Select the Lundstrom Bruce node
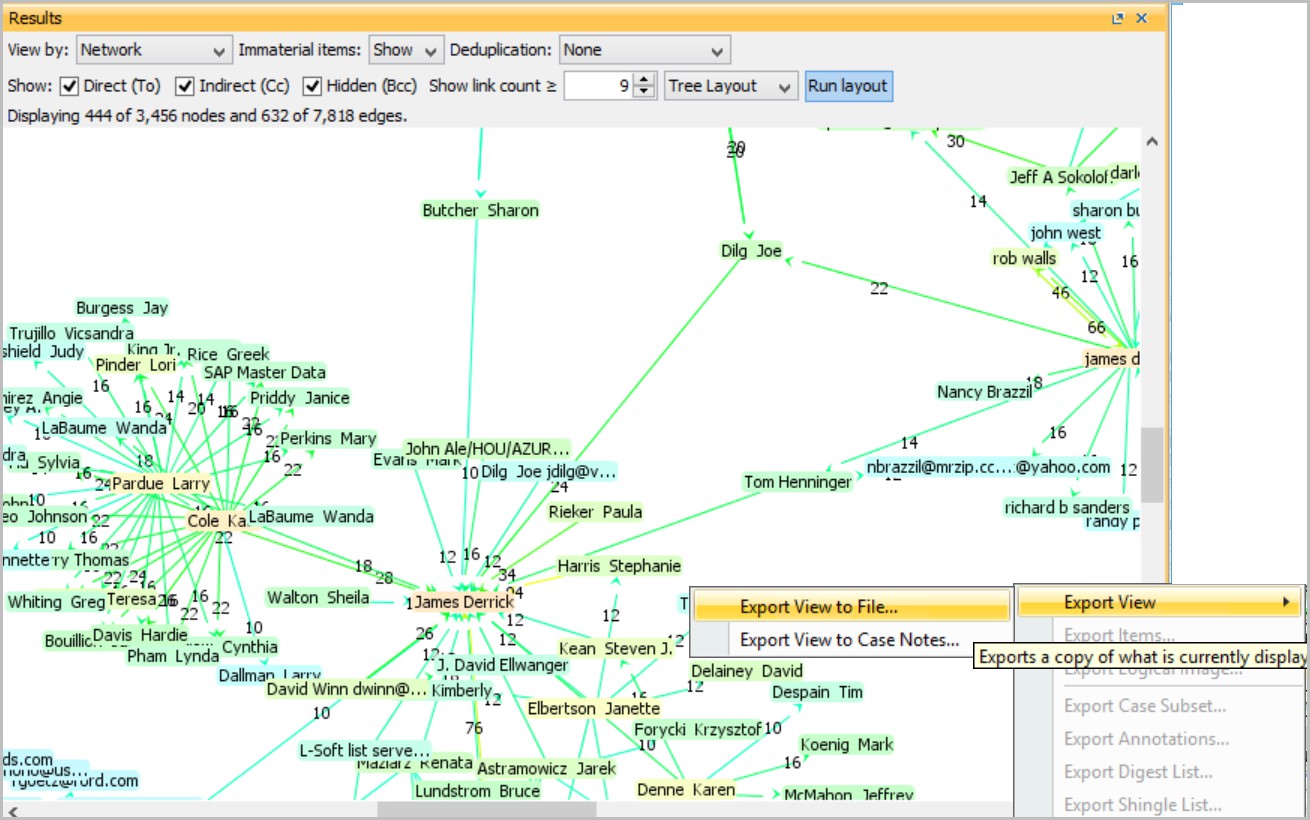 click(477, 791)
